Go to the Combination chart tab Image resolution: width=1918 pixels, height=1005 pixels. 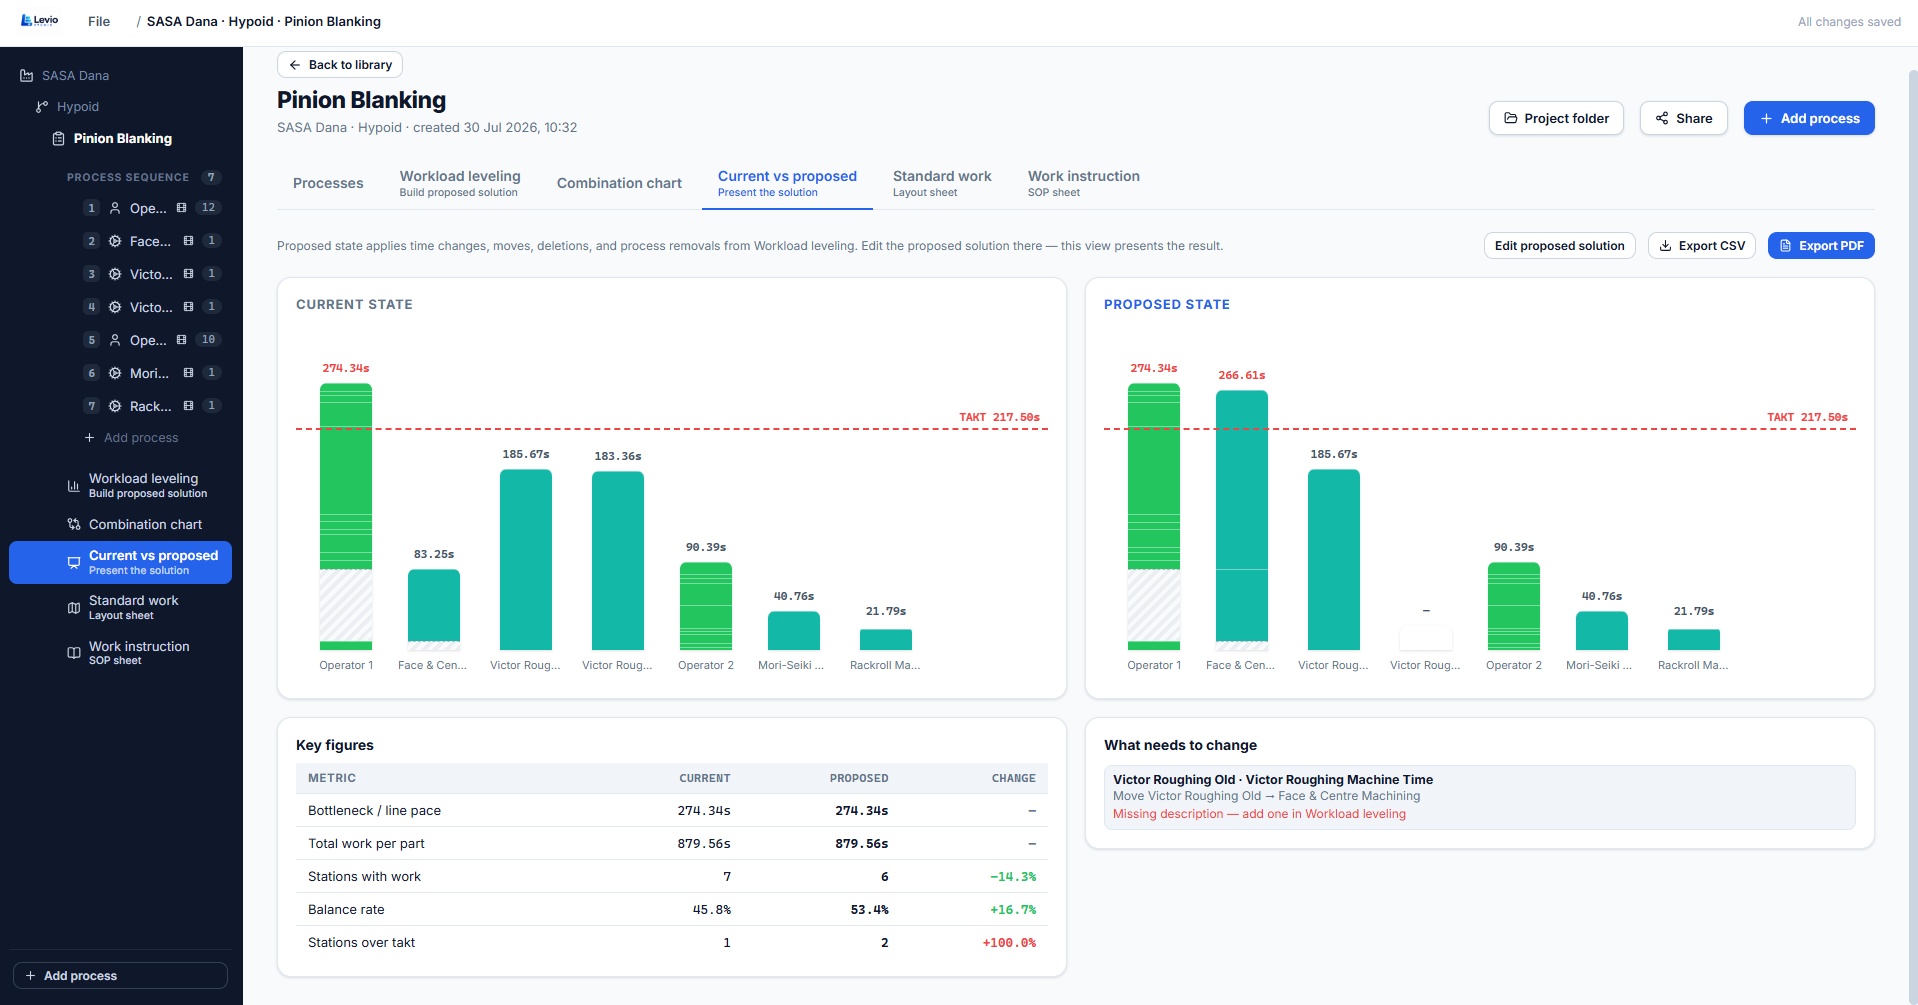[619, 183]
